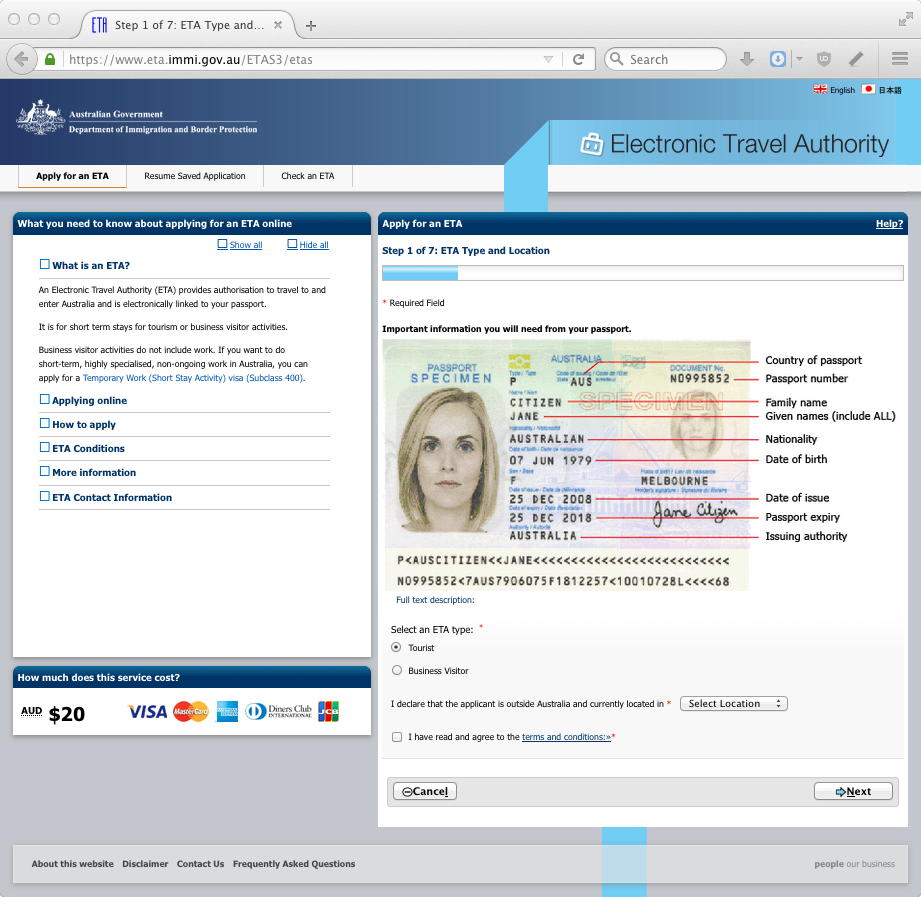Viewport: 921px width, 897px height.
Task: Tick the terms and conditions agreement checkbox
Action: [x=397, y=737]
